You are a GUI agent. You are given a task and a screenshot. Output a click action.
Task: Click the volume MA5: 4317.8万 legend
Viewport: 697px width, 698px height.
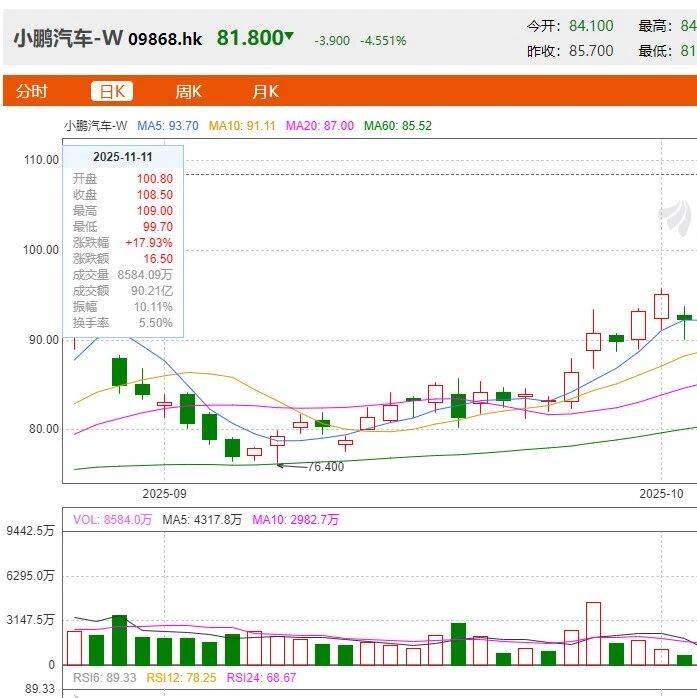pyautogui.click(x=202, y=520)
